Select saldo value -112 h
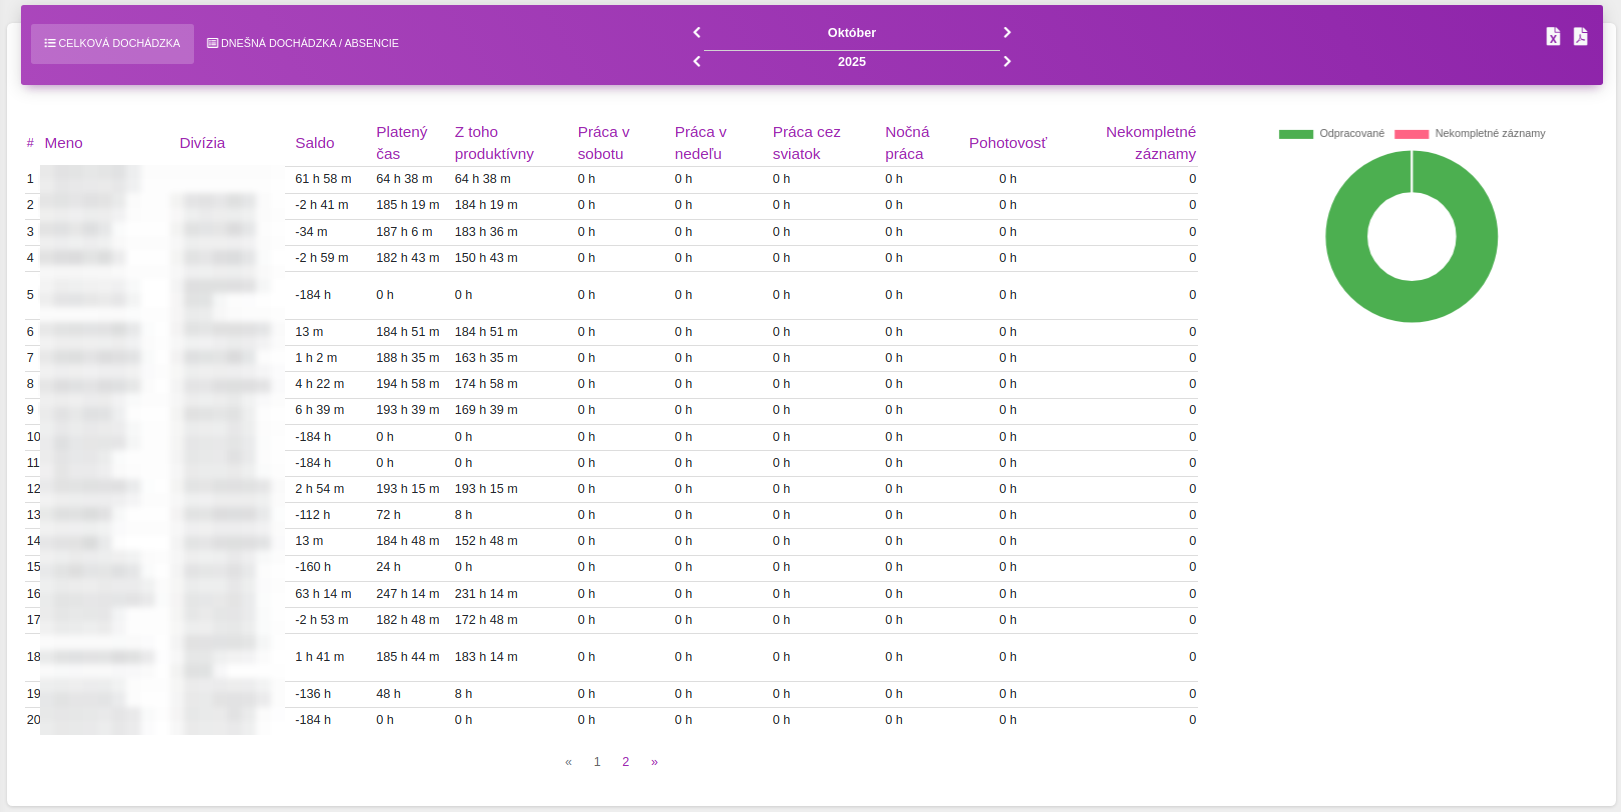This screenshot has height=812, width=1621. [313, 515]
